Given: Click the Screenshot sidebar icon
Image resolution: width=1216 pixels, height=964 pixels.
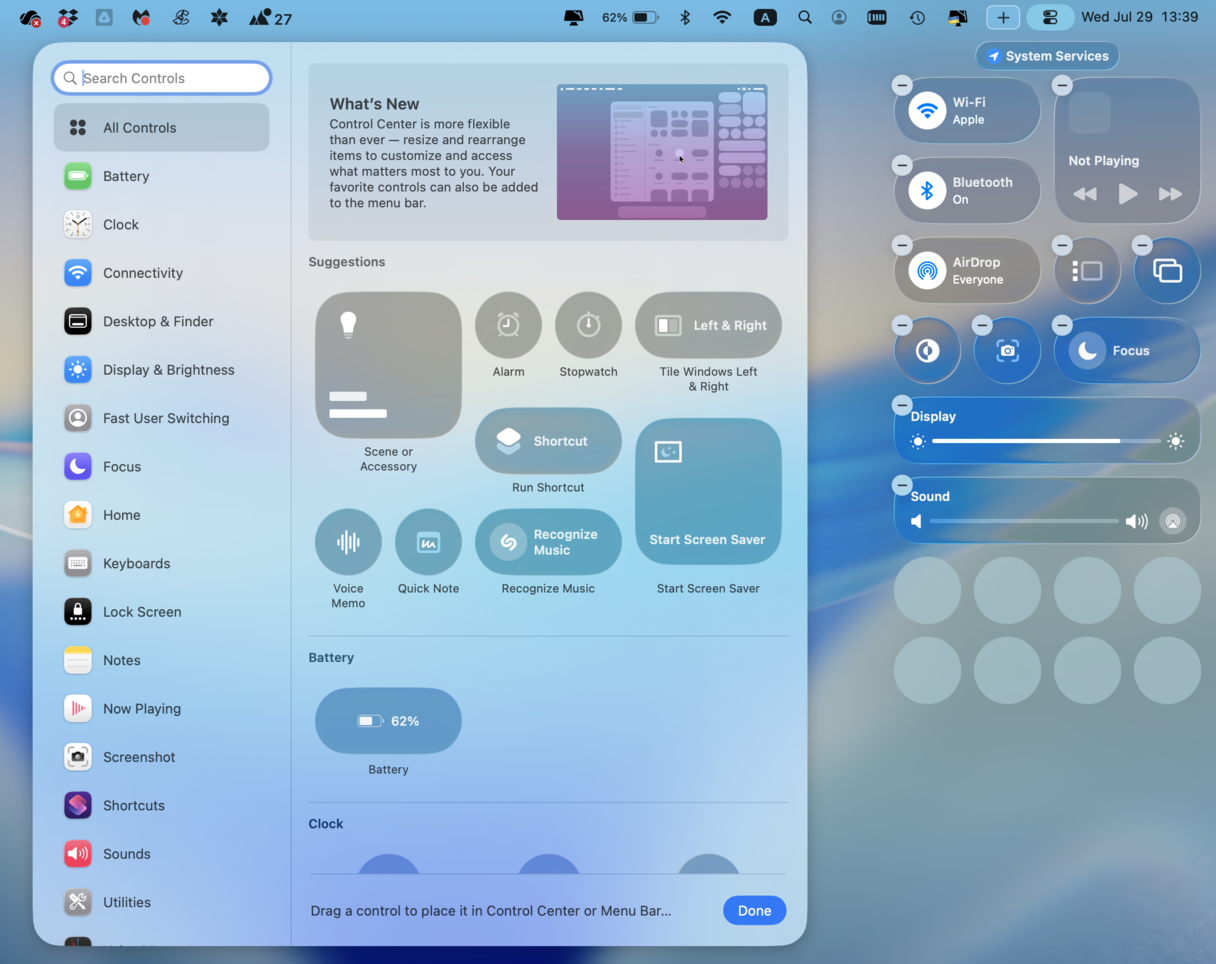Looking at the screenshot, I should click(x=78, y=757).
